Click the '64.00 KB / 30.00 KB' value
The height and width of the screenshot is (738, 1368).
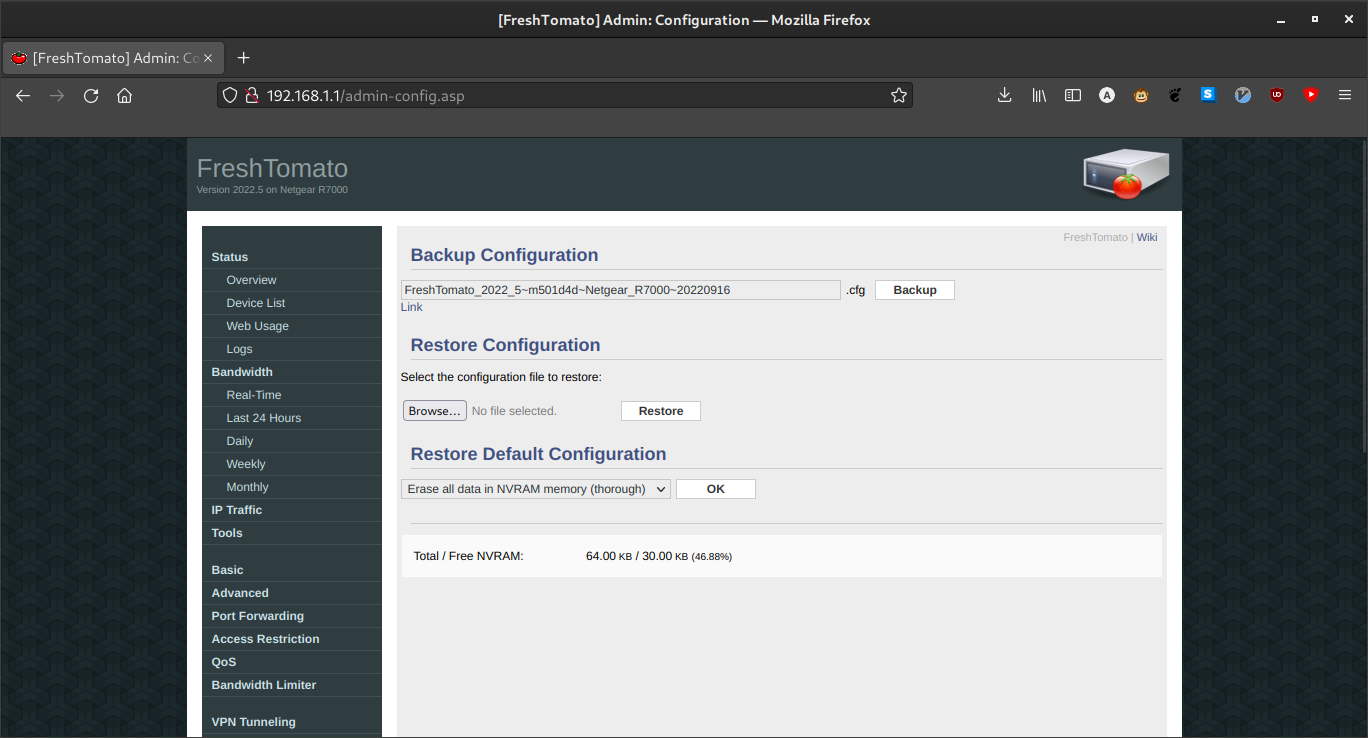637,556
